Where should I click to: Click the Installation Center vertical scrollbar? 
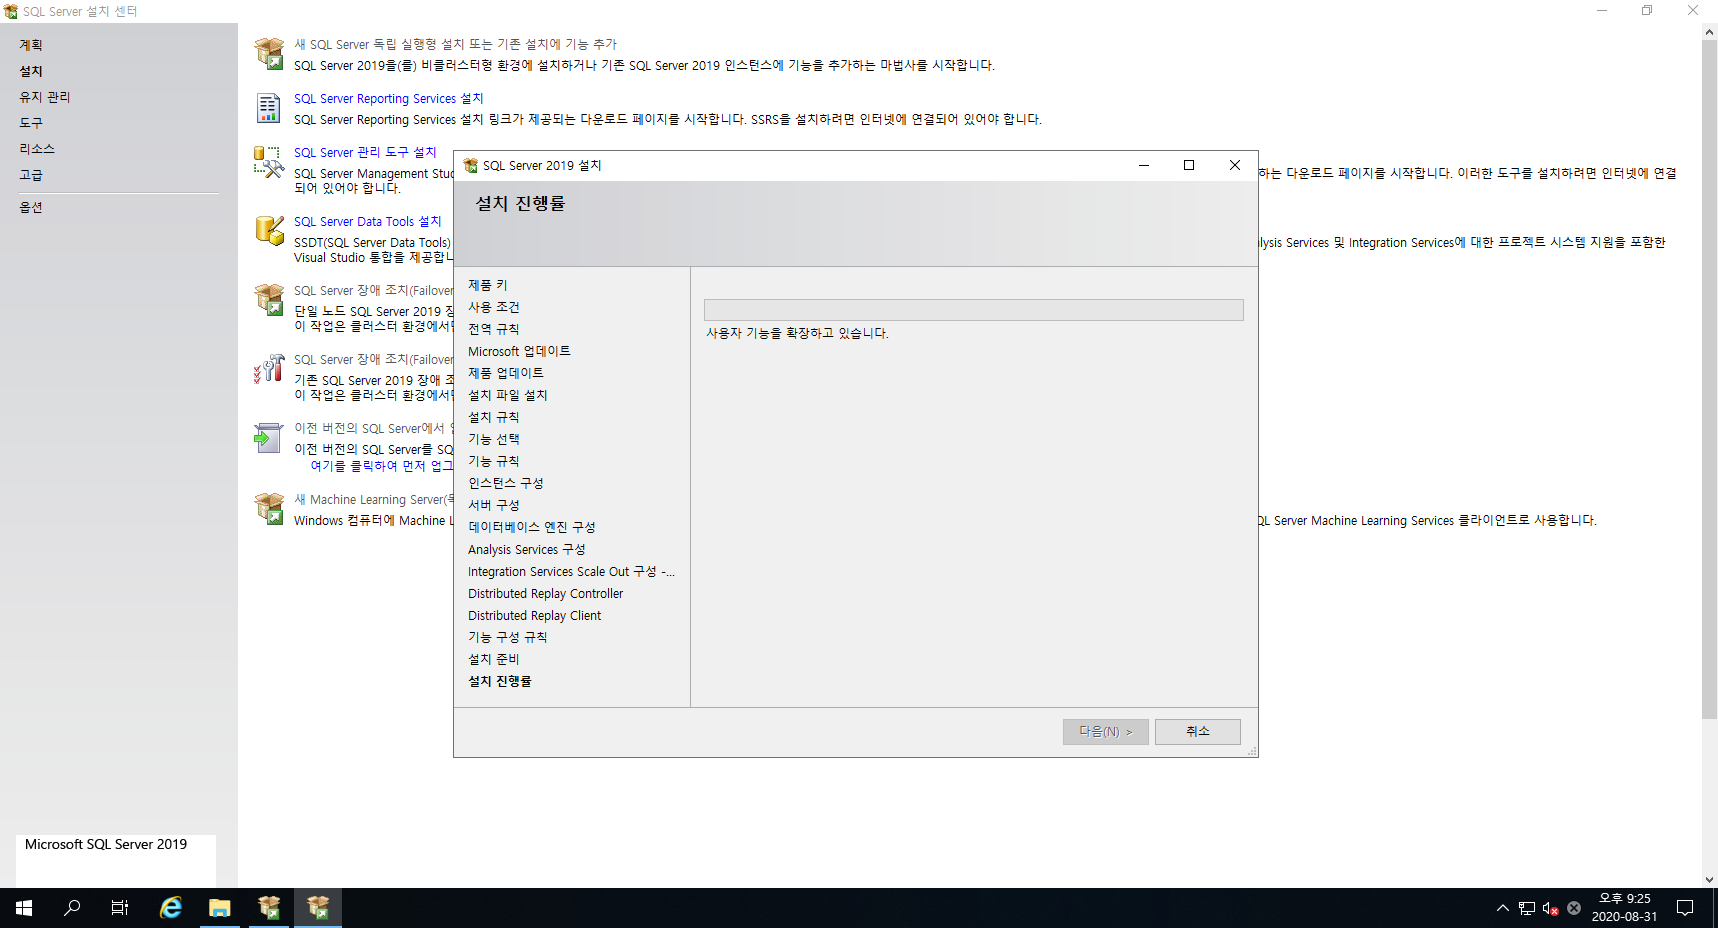pyautogui.click(x=1709, y=380)
